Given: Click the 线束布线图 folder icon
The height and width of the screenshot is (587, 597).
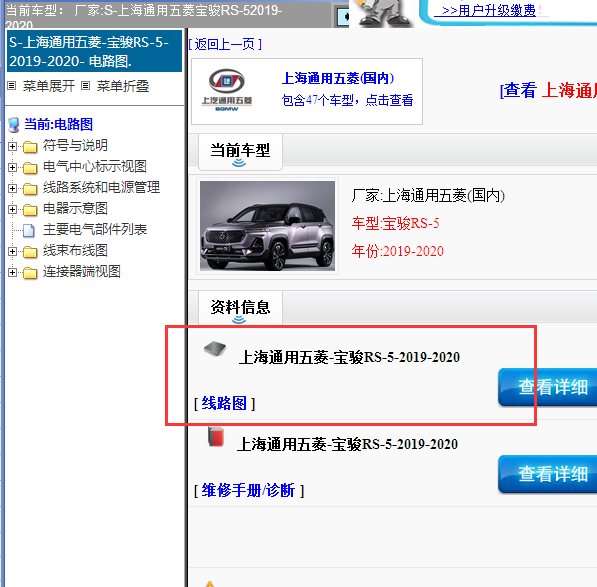Looking at the screenshot, I should (30, 252).
